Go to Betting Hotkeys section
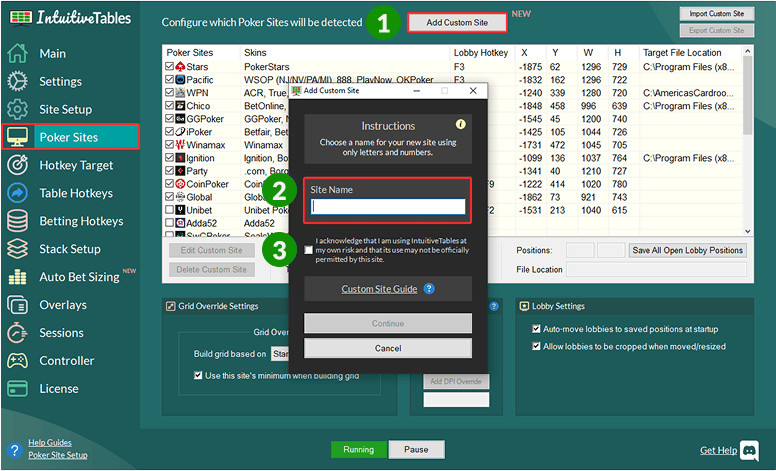Viewport: 776px width, 471px height. [x=81, y=221]
